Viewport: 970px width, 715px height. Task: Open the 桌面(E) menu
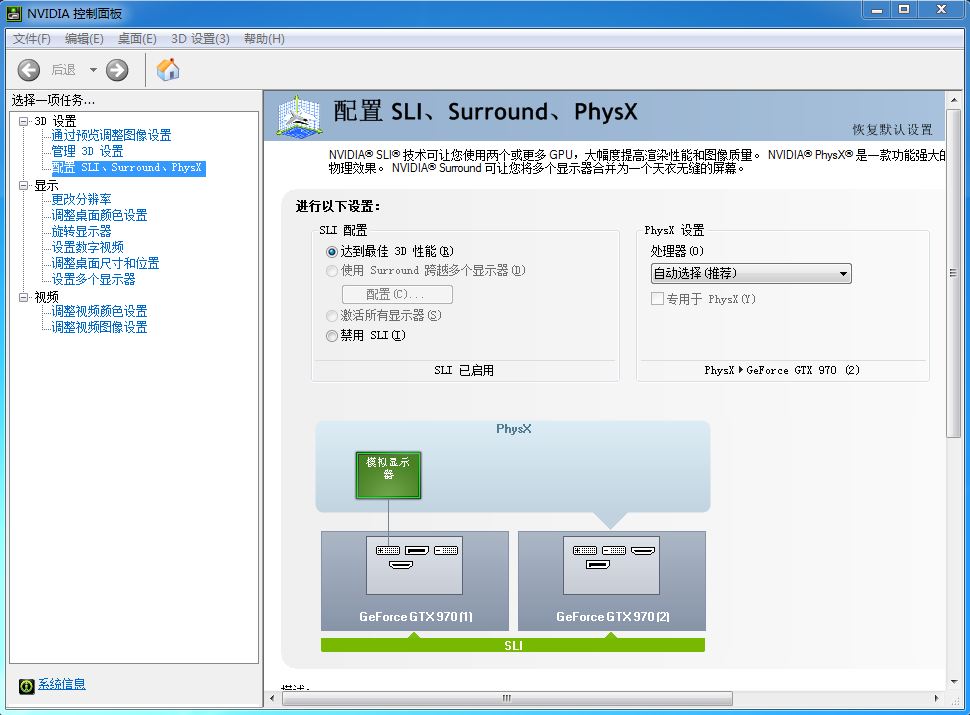point(137,38)
